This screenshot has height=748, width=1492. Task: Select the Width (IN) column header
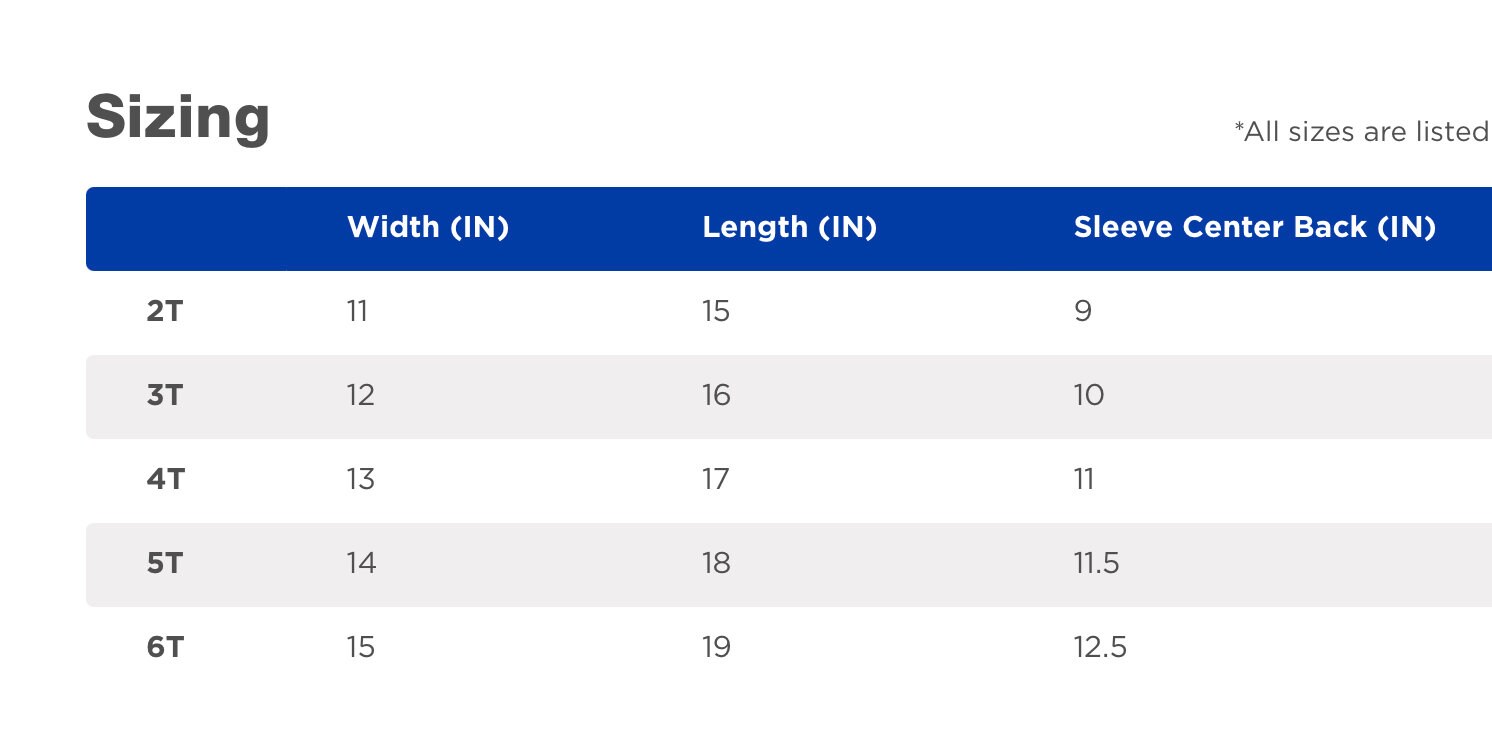[x=428, y=228]
